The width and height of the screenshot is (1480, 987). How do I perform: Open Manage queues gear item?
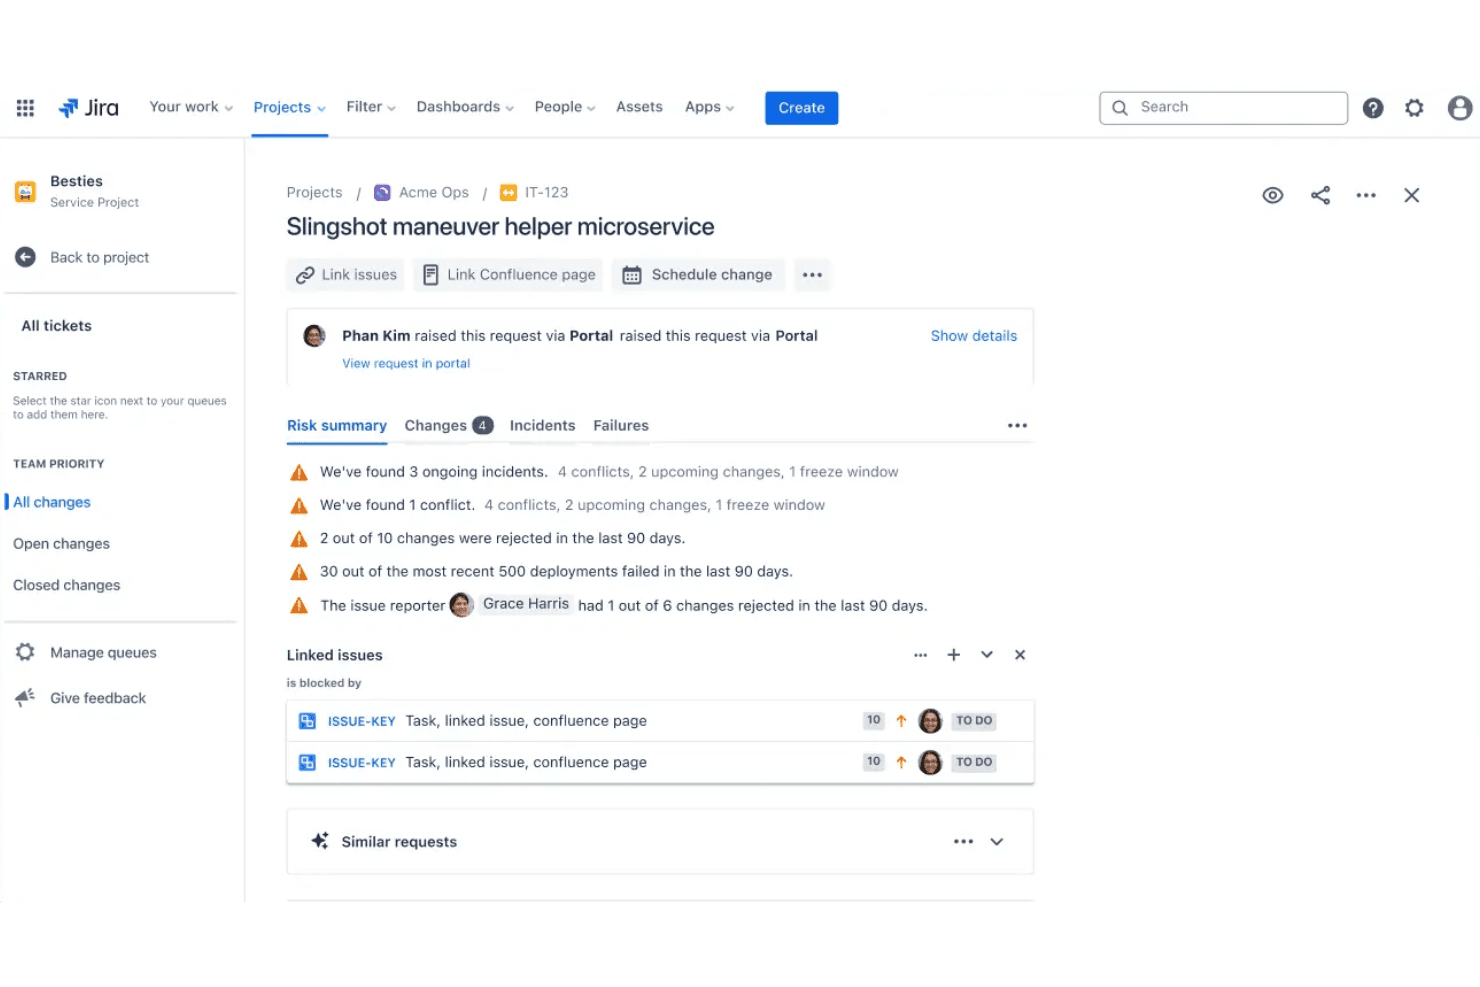tap(85, 652)
